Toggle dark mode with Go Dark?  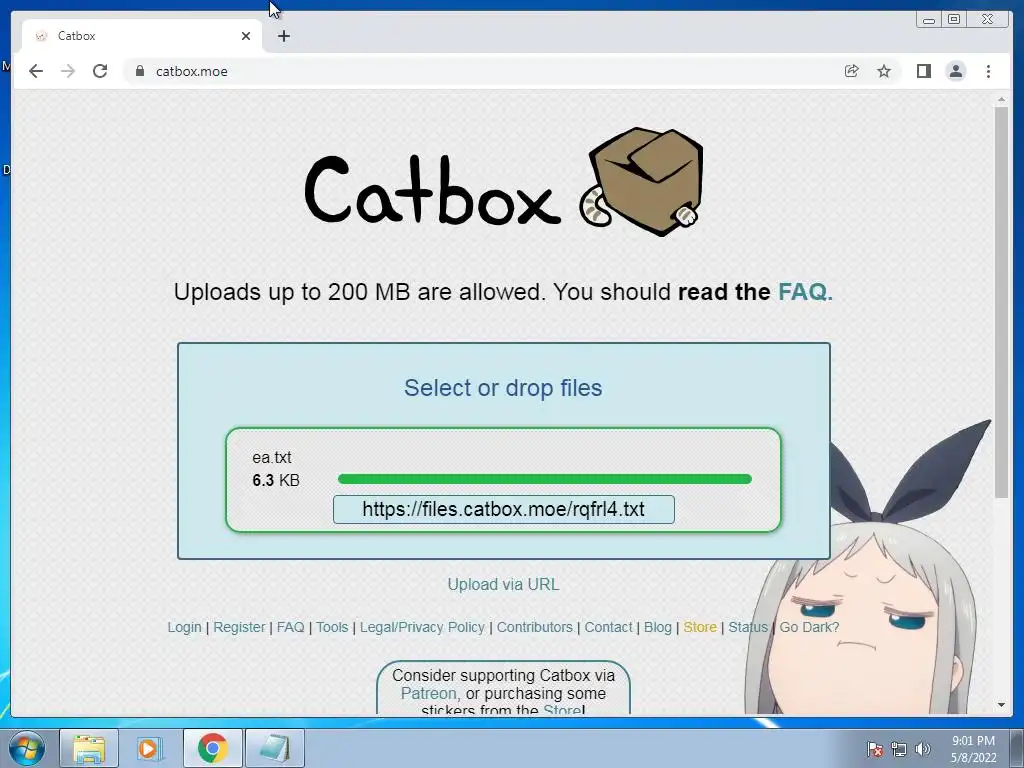coord(809,627)
